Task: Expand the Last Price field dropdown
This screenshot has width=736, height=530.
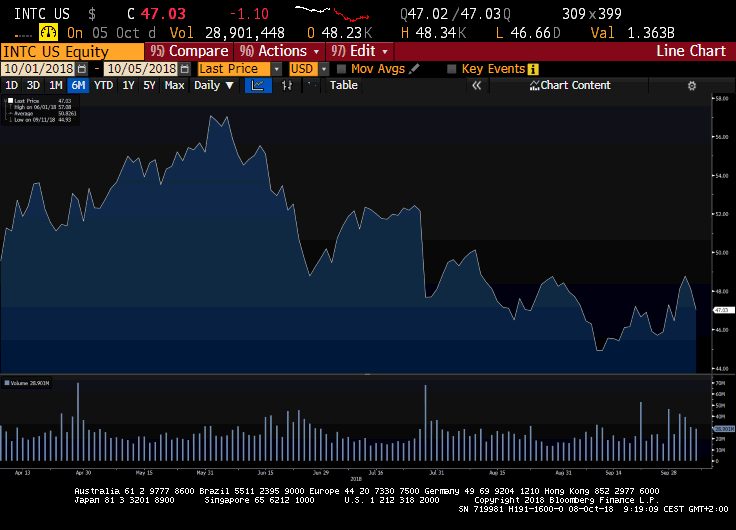Action: [276, 69]
